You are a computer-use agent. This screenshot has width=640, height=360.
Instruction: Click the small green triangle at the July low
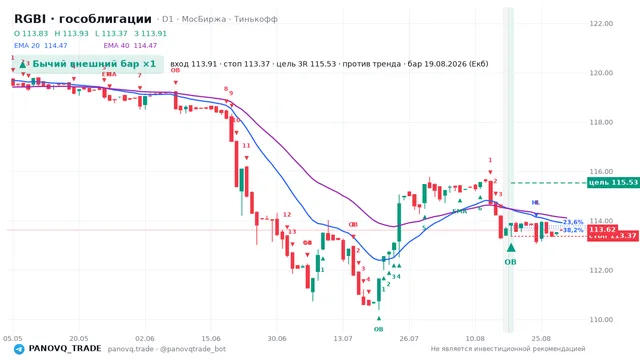pos(379,318)
